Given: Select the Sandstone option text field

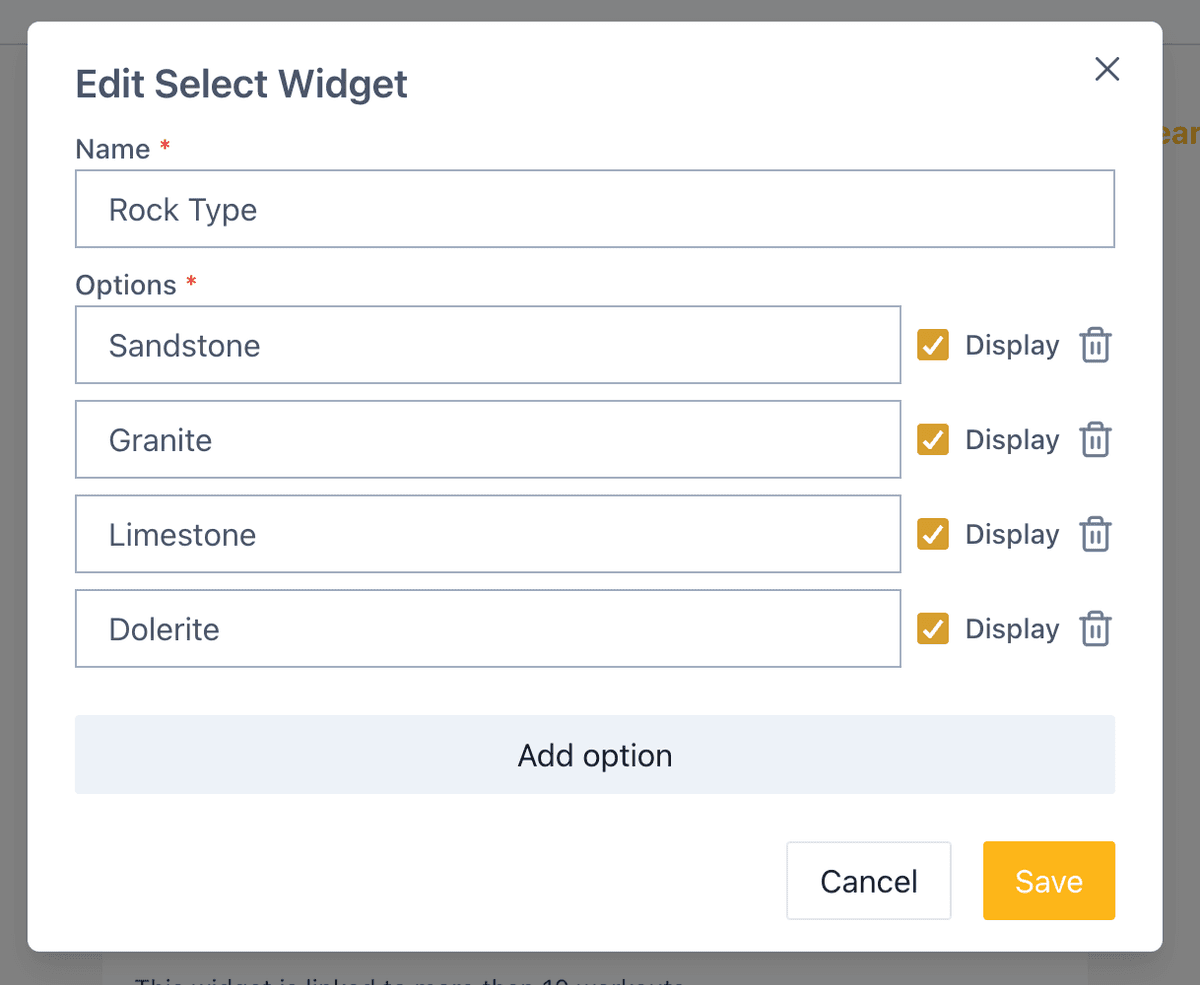Looking at the screenshot, I should 488,345.
